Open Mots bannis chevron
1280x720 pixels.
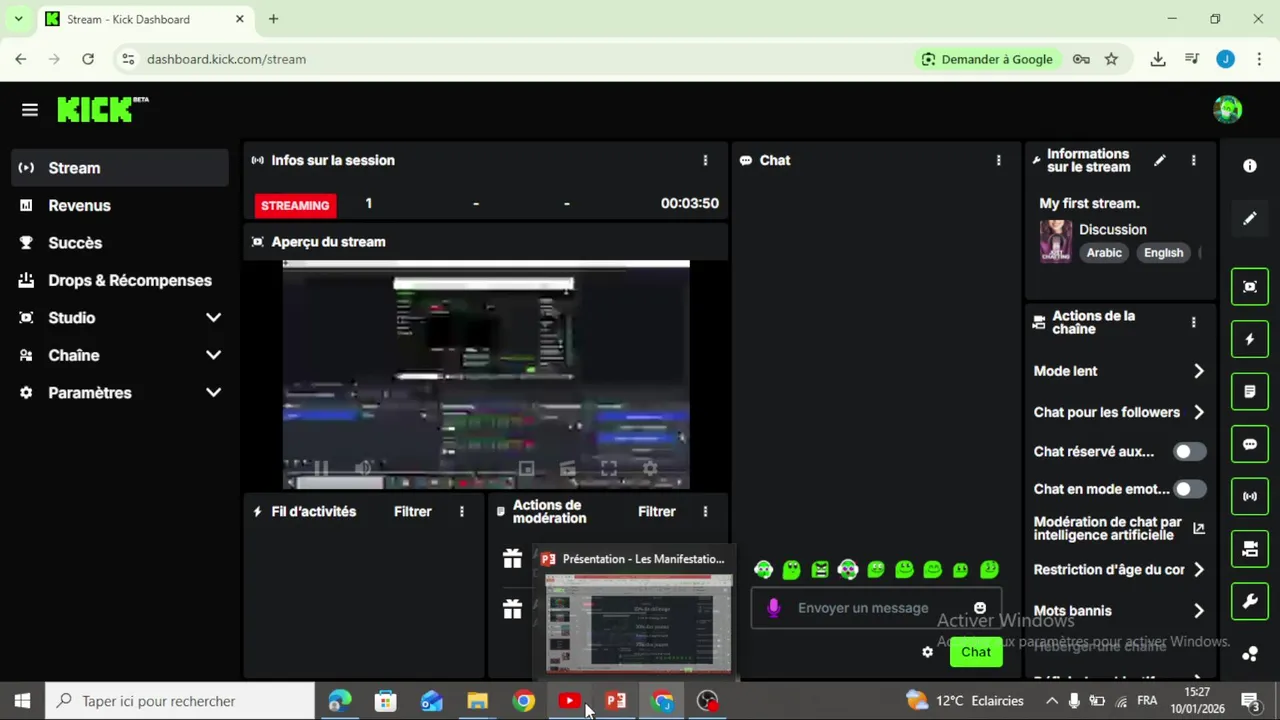click(1198, 611)
